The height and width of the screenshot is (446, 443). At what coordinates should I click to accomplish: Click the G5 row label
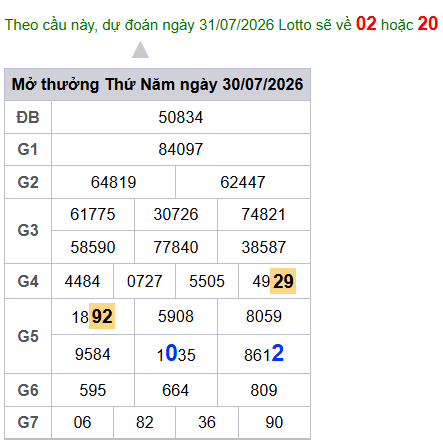pos(28,336)
